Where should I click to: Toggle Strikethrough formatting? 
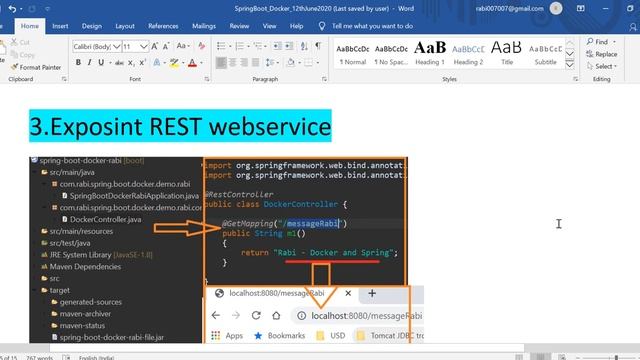point(119,63)
